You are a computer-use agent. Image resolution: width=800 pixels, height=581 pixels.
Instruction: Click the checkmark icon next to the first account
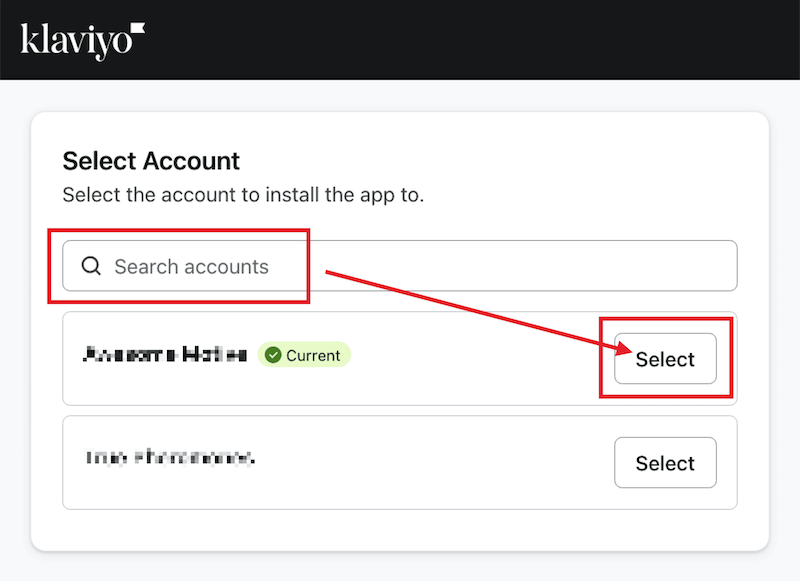point(274,355)
